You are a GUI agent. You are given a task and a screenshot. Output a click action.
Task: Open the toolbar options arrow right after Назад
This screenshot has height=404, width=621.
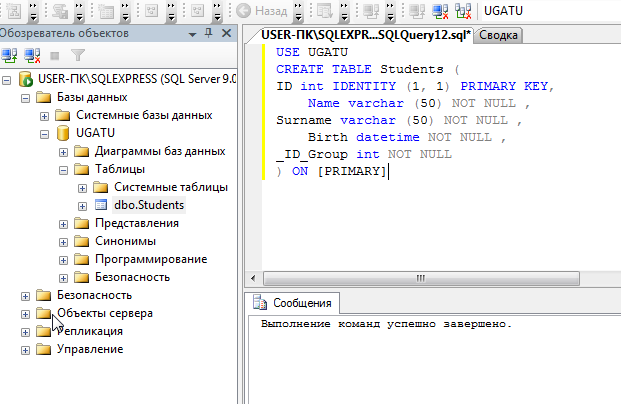[298, 12]
